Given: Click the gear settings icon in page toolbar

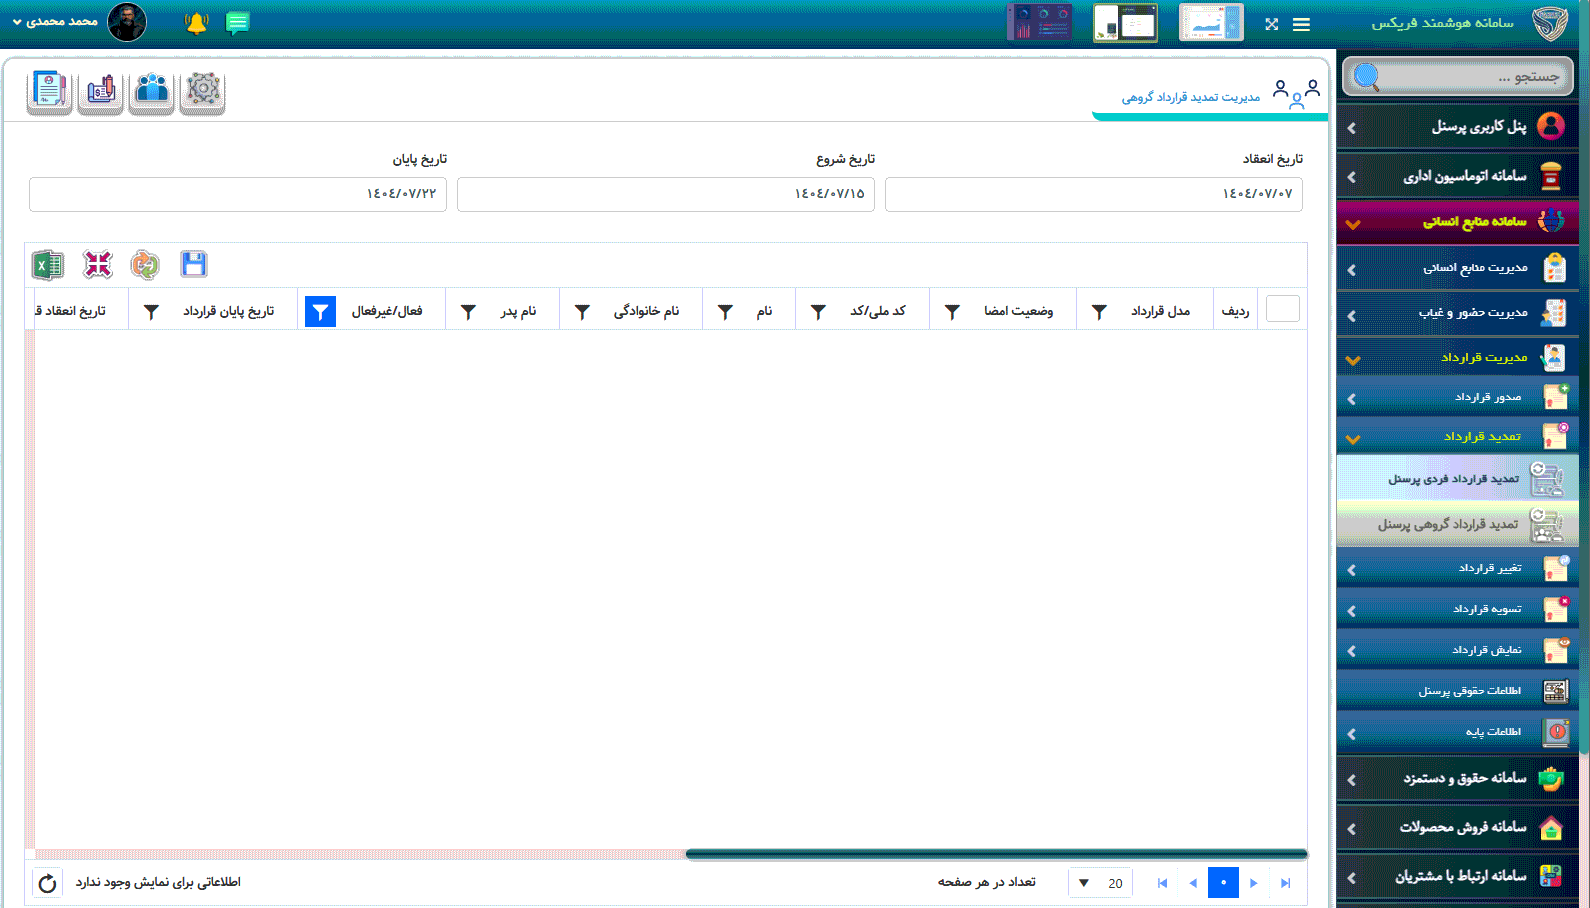Looking at the screenshot, I should coord(203,91).
